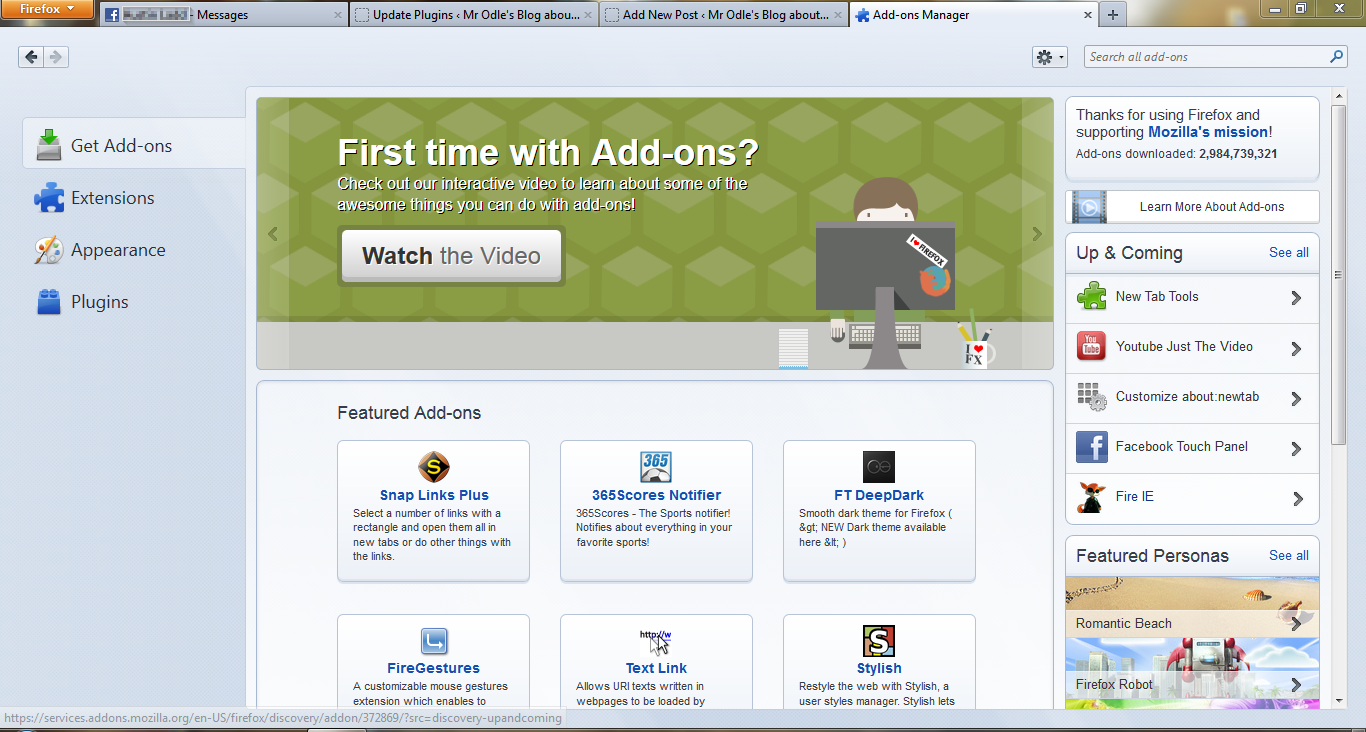1366x732 pixels.
Task: Click the FireGestures icon
Action: point(433,641)
